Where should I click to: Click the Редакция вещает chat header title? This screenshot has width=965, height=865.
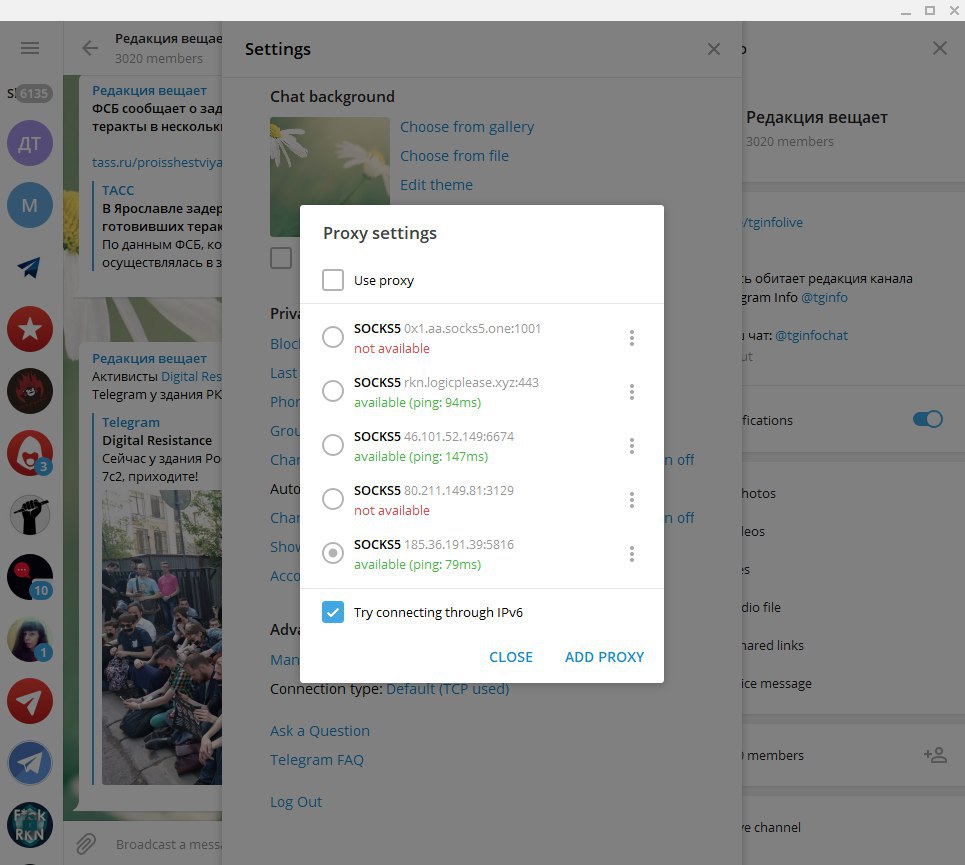pos(169,38)
